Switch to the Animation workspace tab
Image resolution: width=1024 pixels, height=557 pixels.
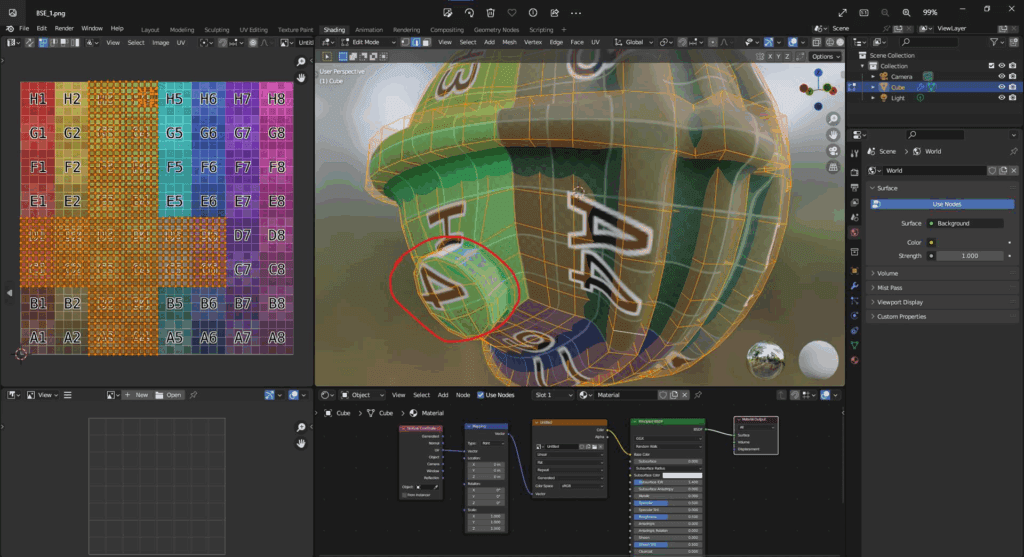[x=369, y=29]
